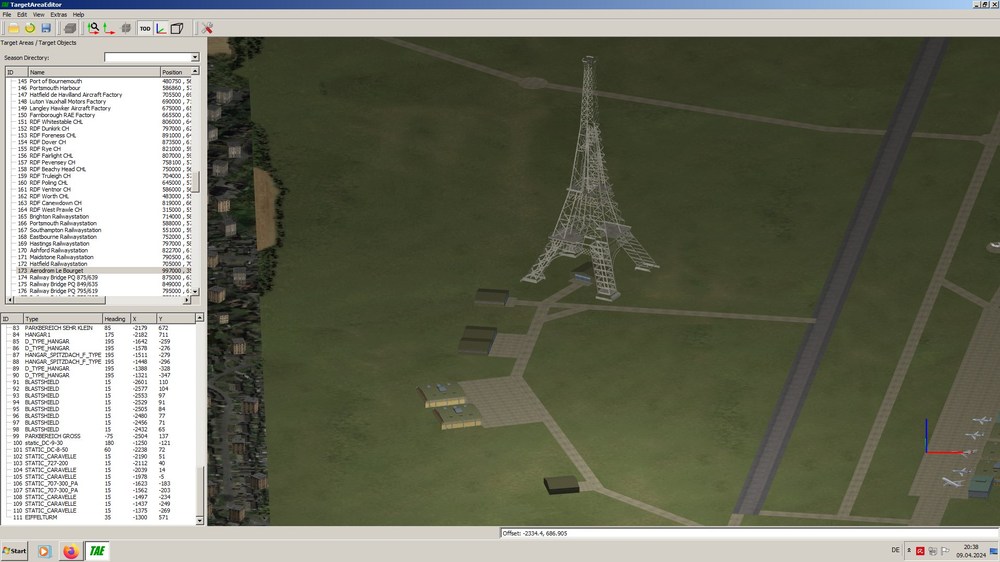This screenshot has height=562, width=1000.
Task: Select EIFFELTURM object row
Action: coord(98,517)
